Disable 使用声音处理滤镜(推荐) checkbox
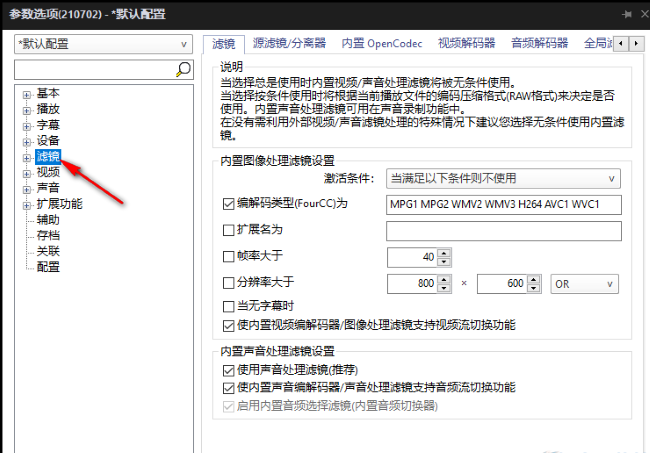650x453 pixels. pos(228,370)
